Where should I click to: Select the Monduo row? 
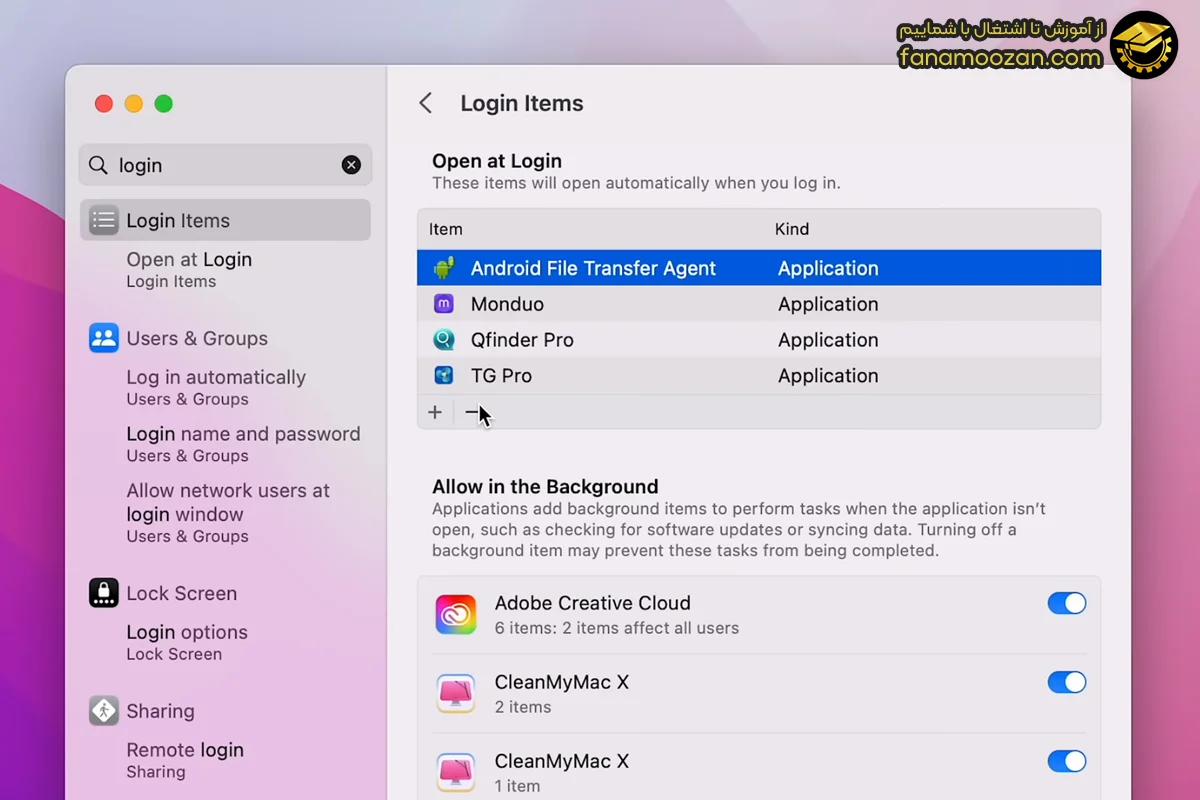click(x=759, y=304)
